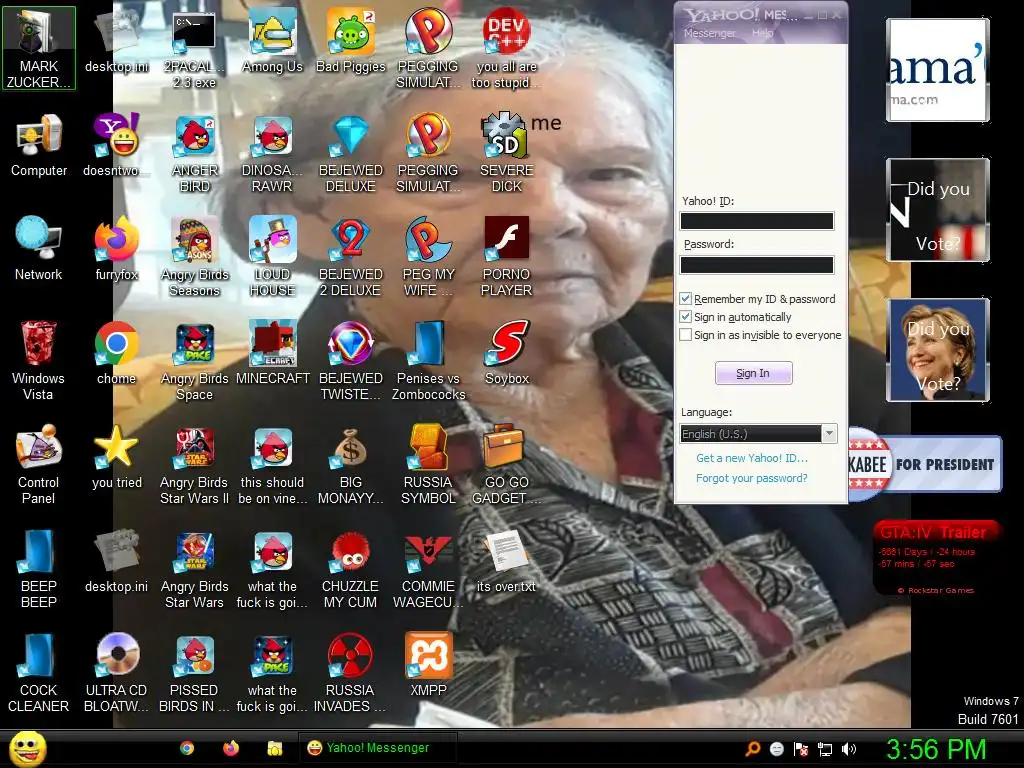Viewport: 1024px width, 768px height.
Task: Click the ama' website gadget thumbnail
Action: click(x=938, y=70)
